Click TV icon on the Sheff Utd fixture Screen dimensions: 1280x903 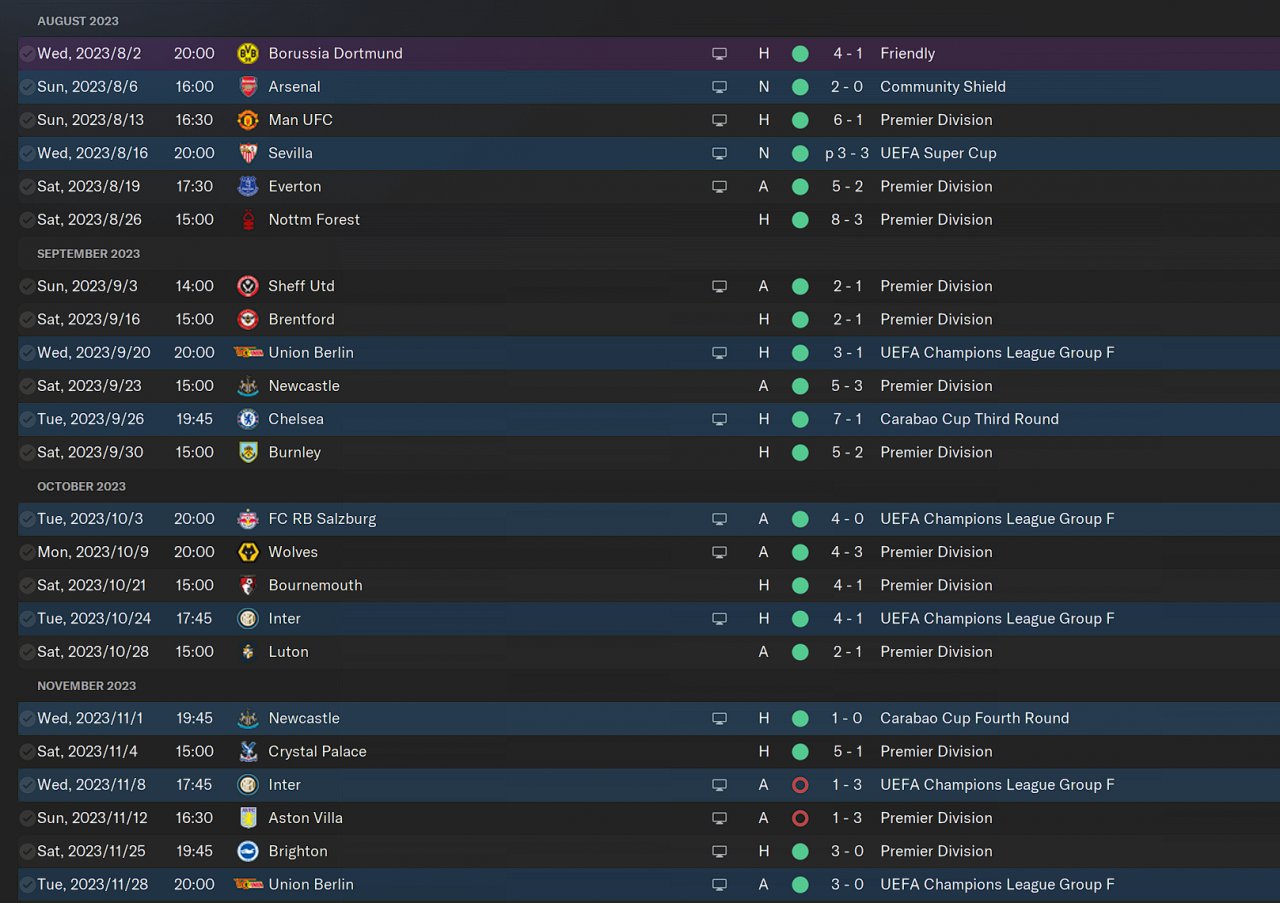(x=719, y=286)
